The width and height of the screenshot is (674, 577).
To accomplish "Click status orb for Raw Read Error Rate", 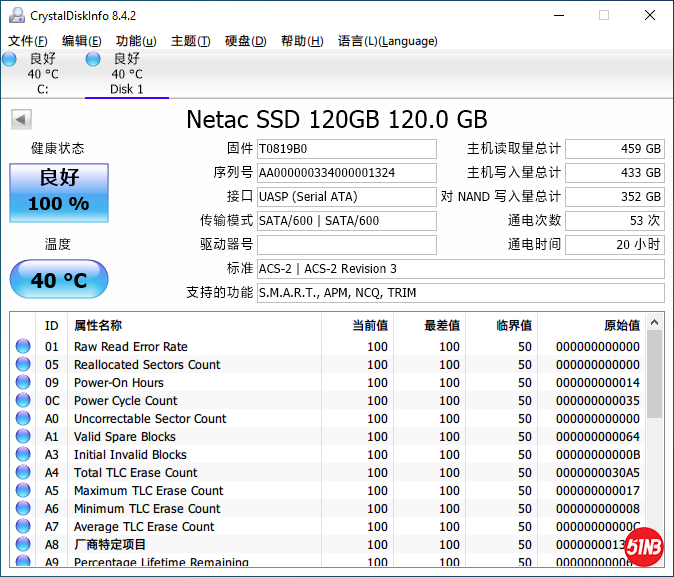I will 23,347.
